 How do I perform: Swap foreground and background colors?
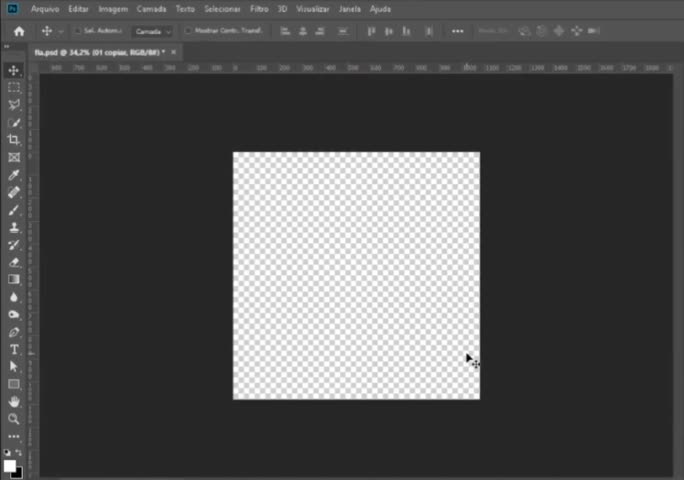tap(18, 453)
